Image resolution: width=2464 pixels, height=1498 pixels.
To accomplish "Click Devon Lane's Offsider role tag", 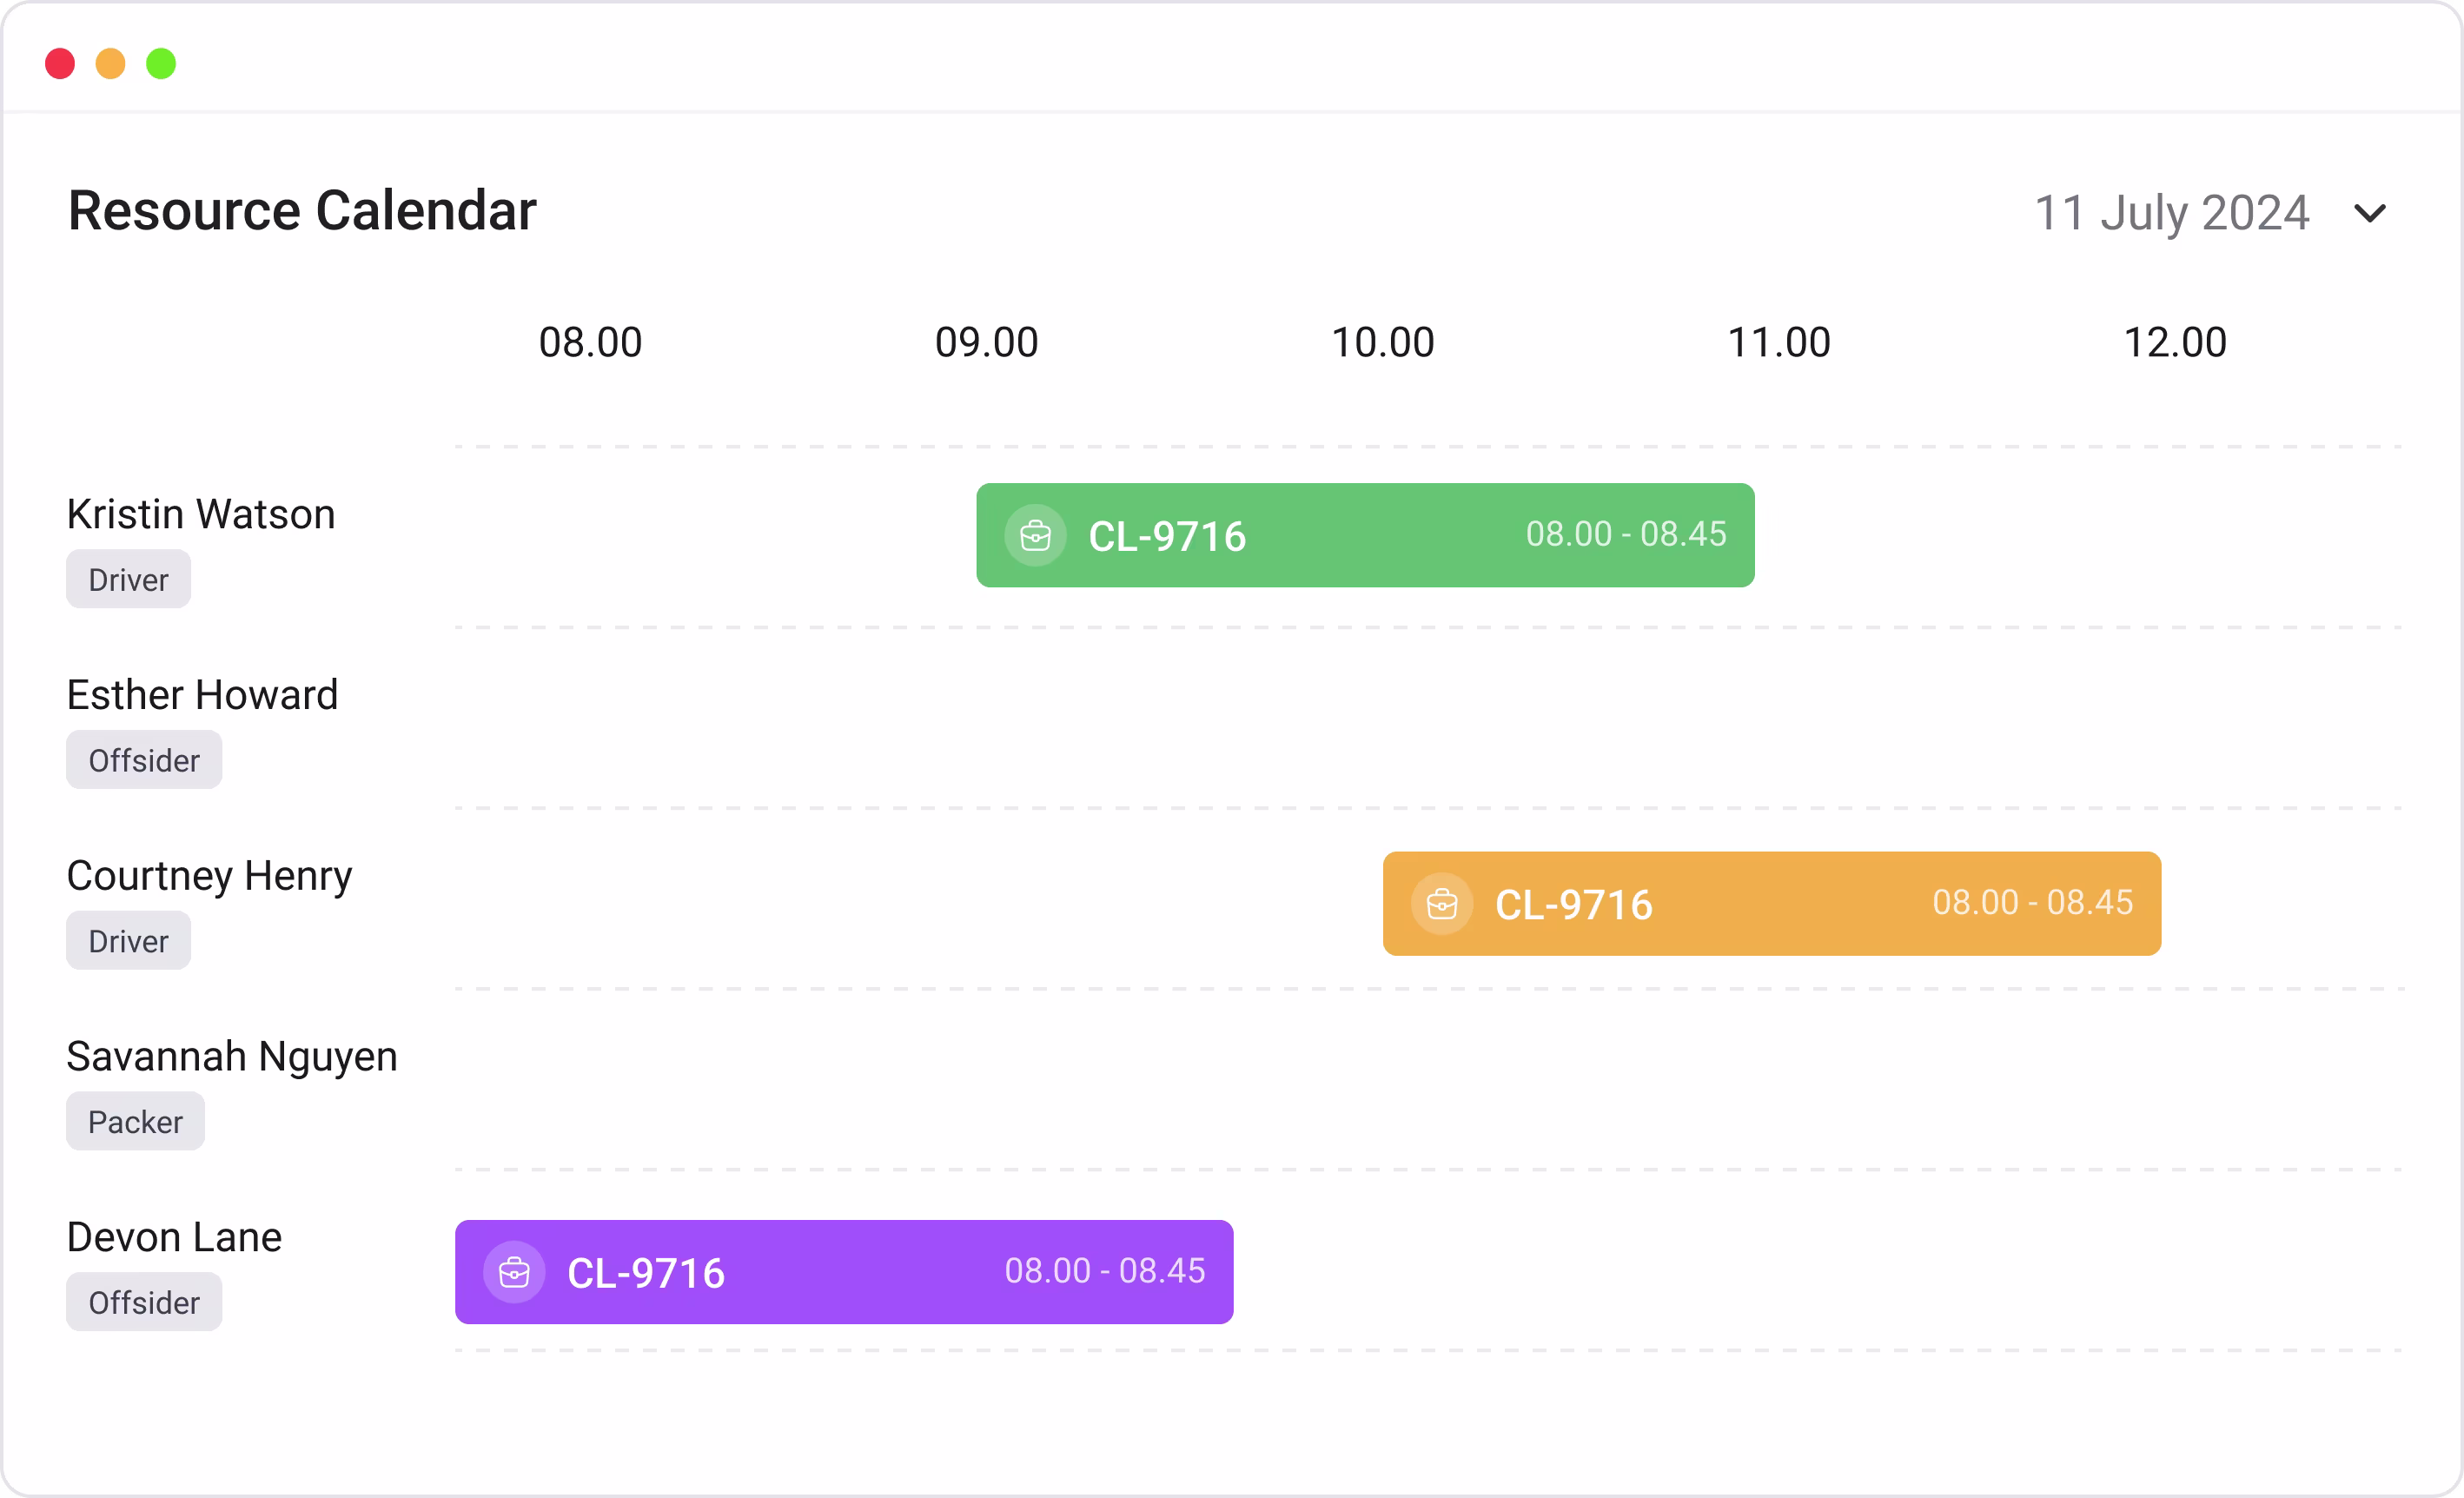I will 144,1303.
